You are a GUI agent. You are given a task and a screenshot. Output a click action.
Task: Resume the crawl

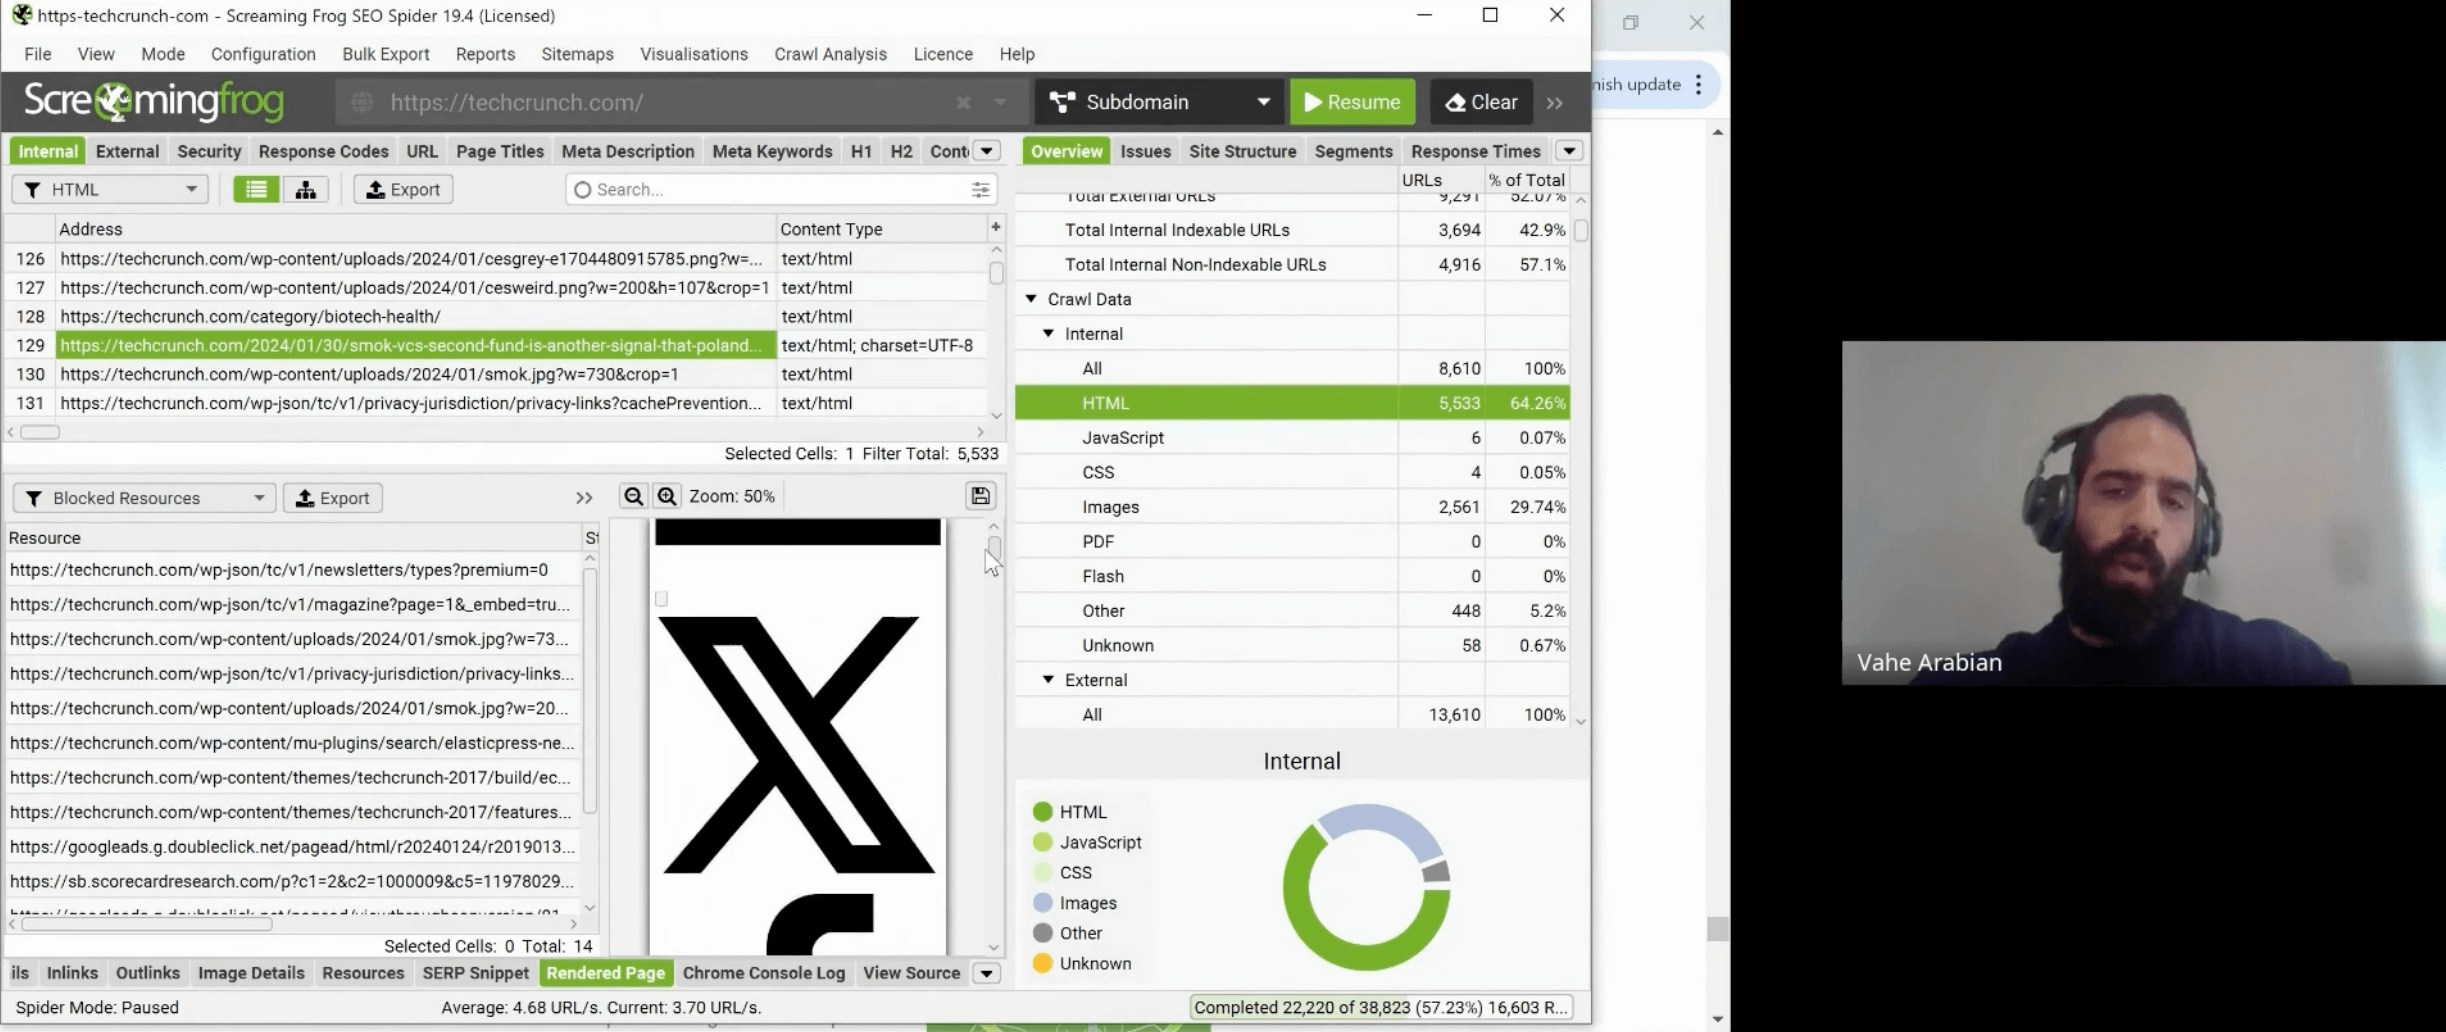point(1352,103)
